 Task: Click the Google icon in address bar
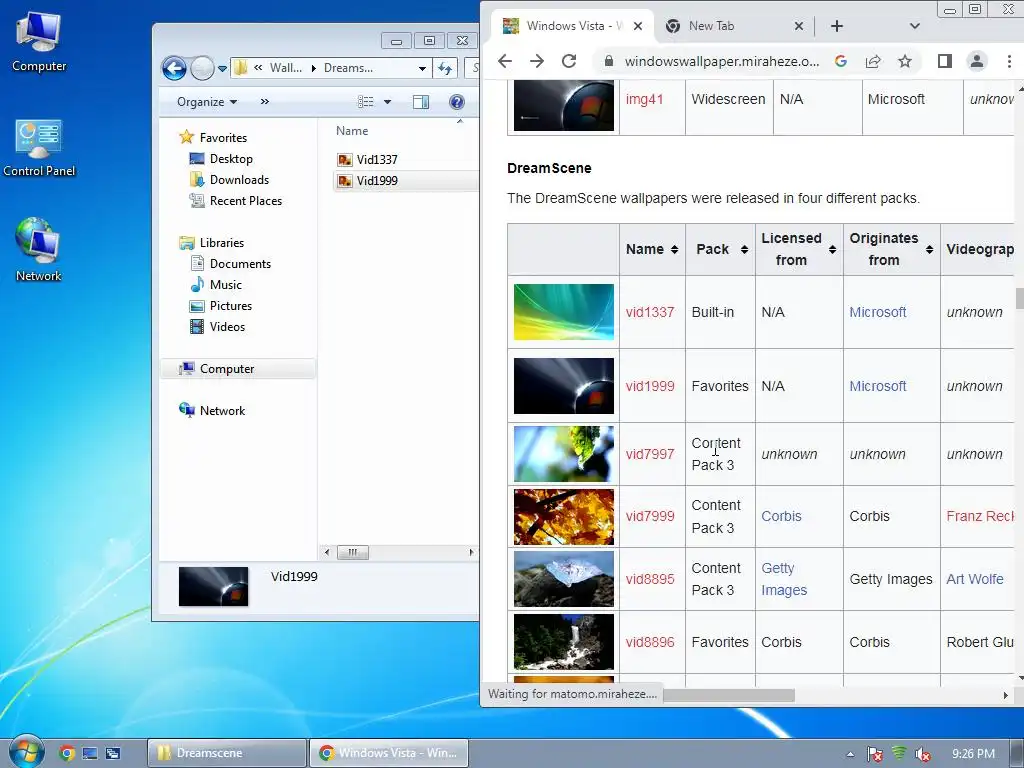(840, 61)
